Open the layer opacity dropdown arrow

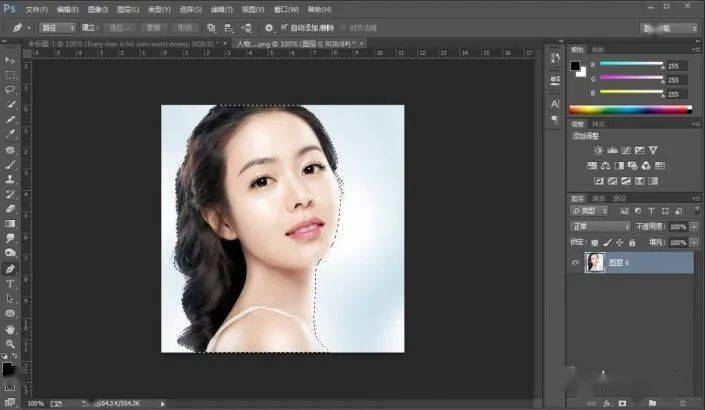694,227
